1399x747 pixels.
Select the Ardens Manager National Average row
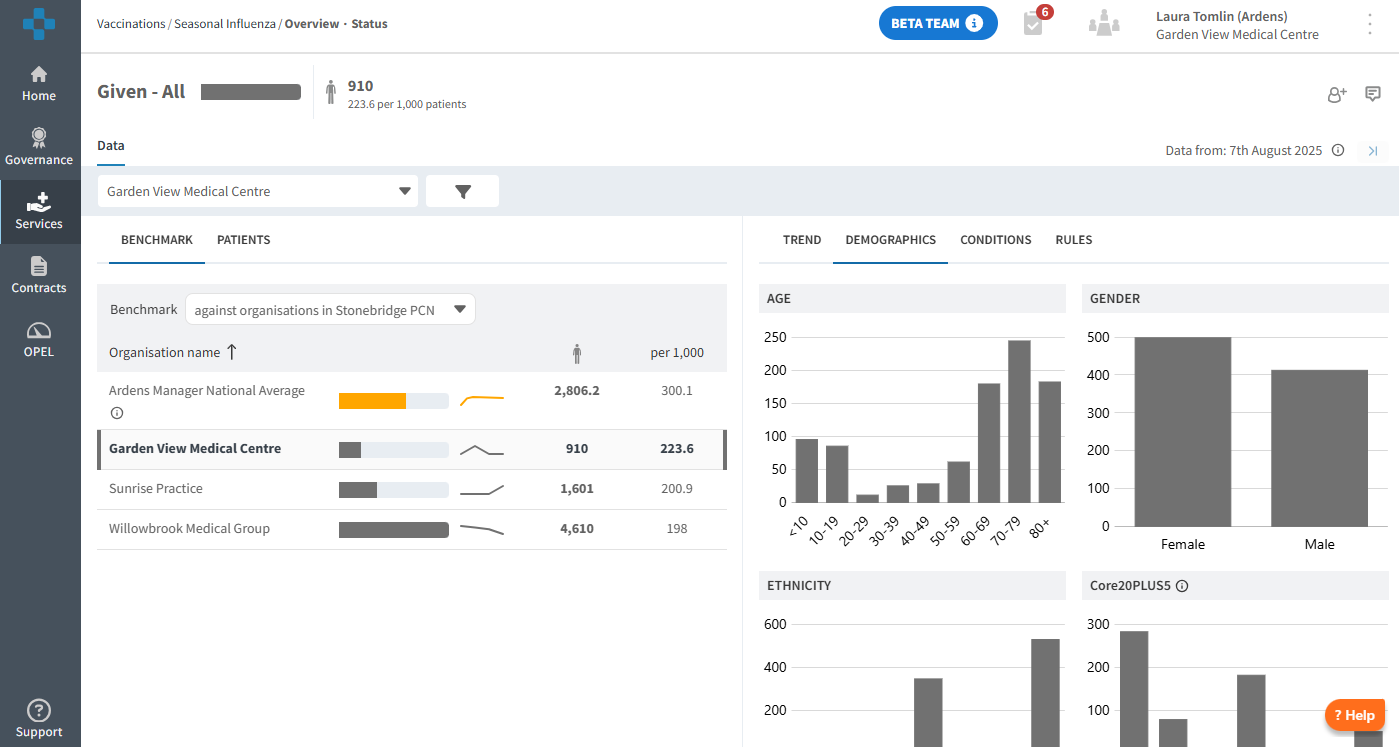point(412,401)
